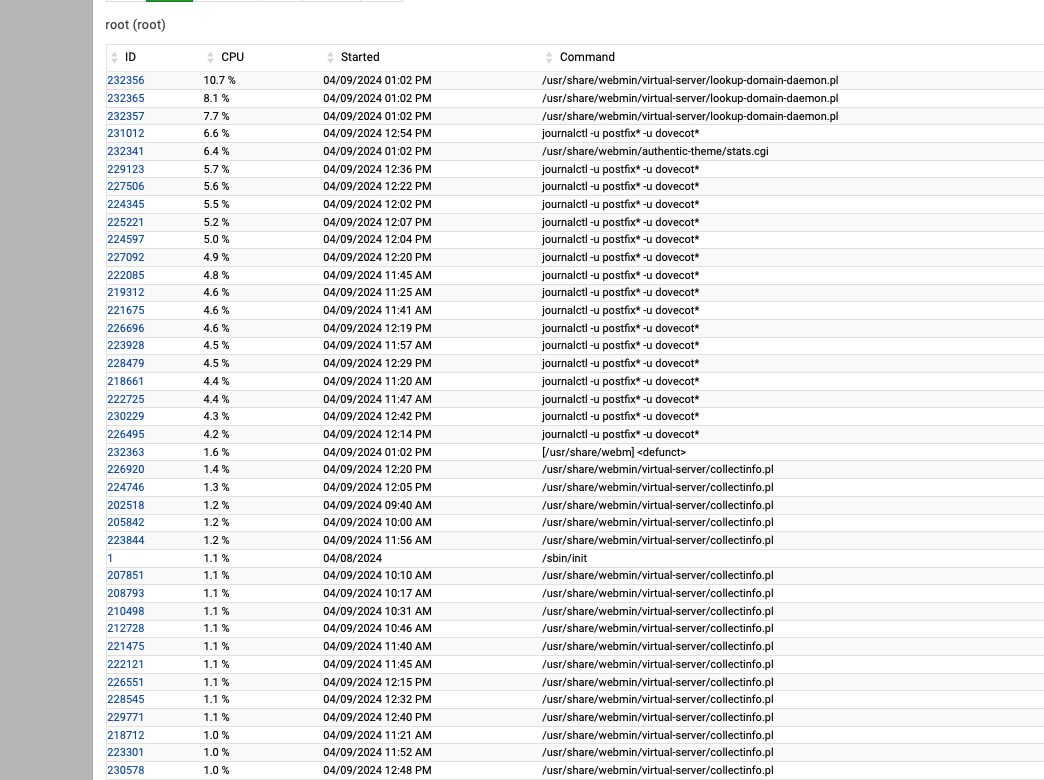
Task: Open process ID 225221
Action: pyautogui.click(x=126, y=222)
